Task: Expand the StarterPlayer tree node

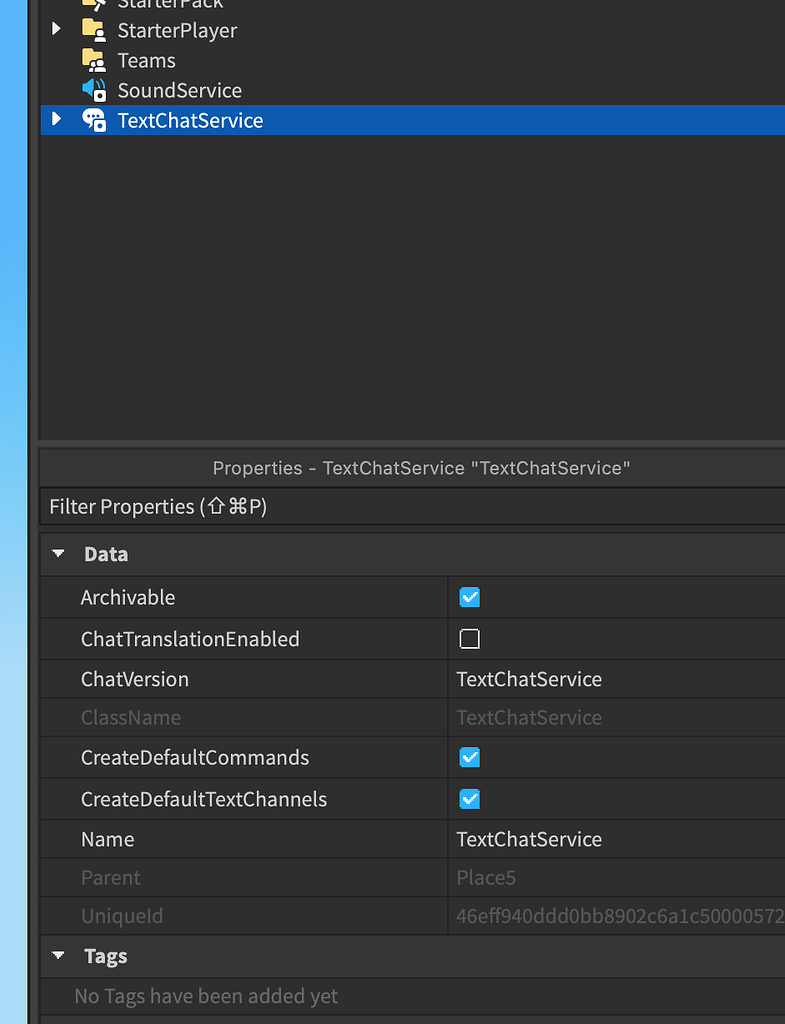Action: (x=56, y=29)
